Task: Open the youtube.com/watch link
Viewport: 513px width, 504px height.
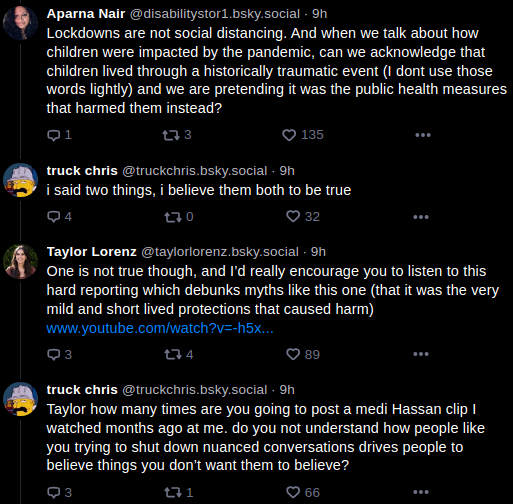Action: click(160, 328)
